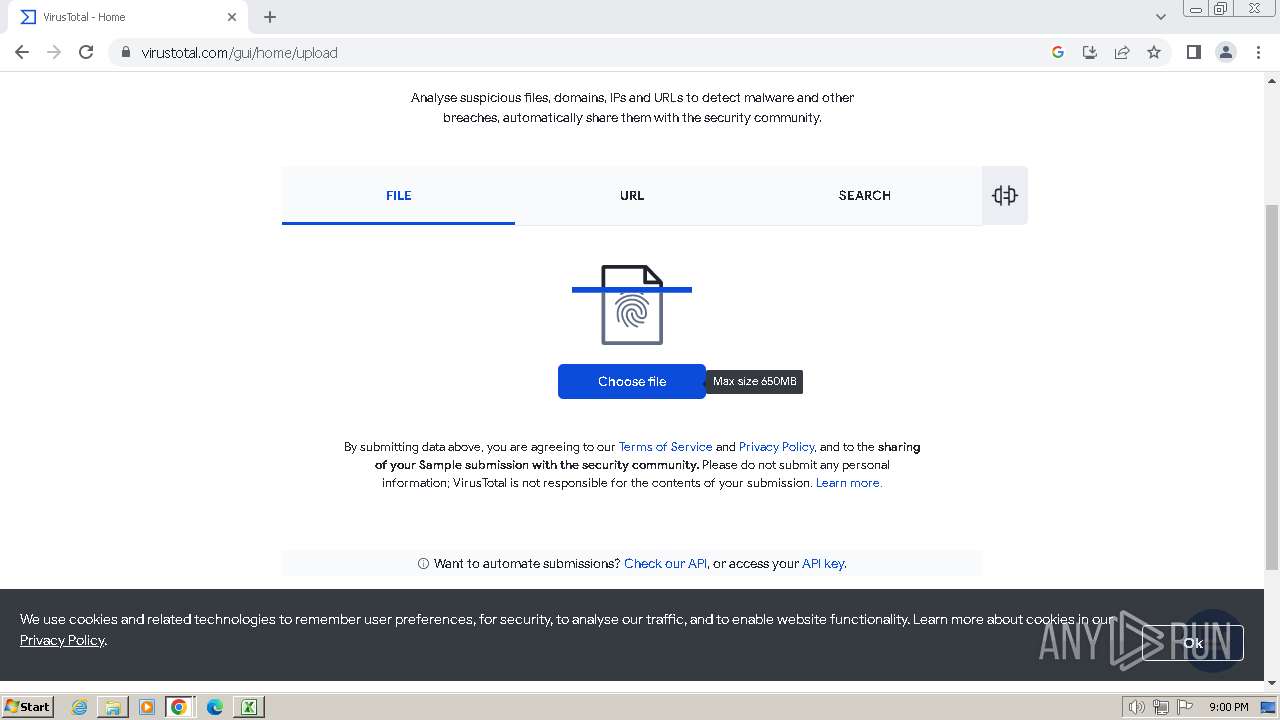Click the volume icon in system tray
Screen dimensions: 1280x720
point(1136,707)
